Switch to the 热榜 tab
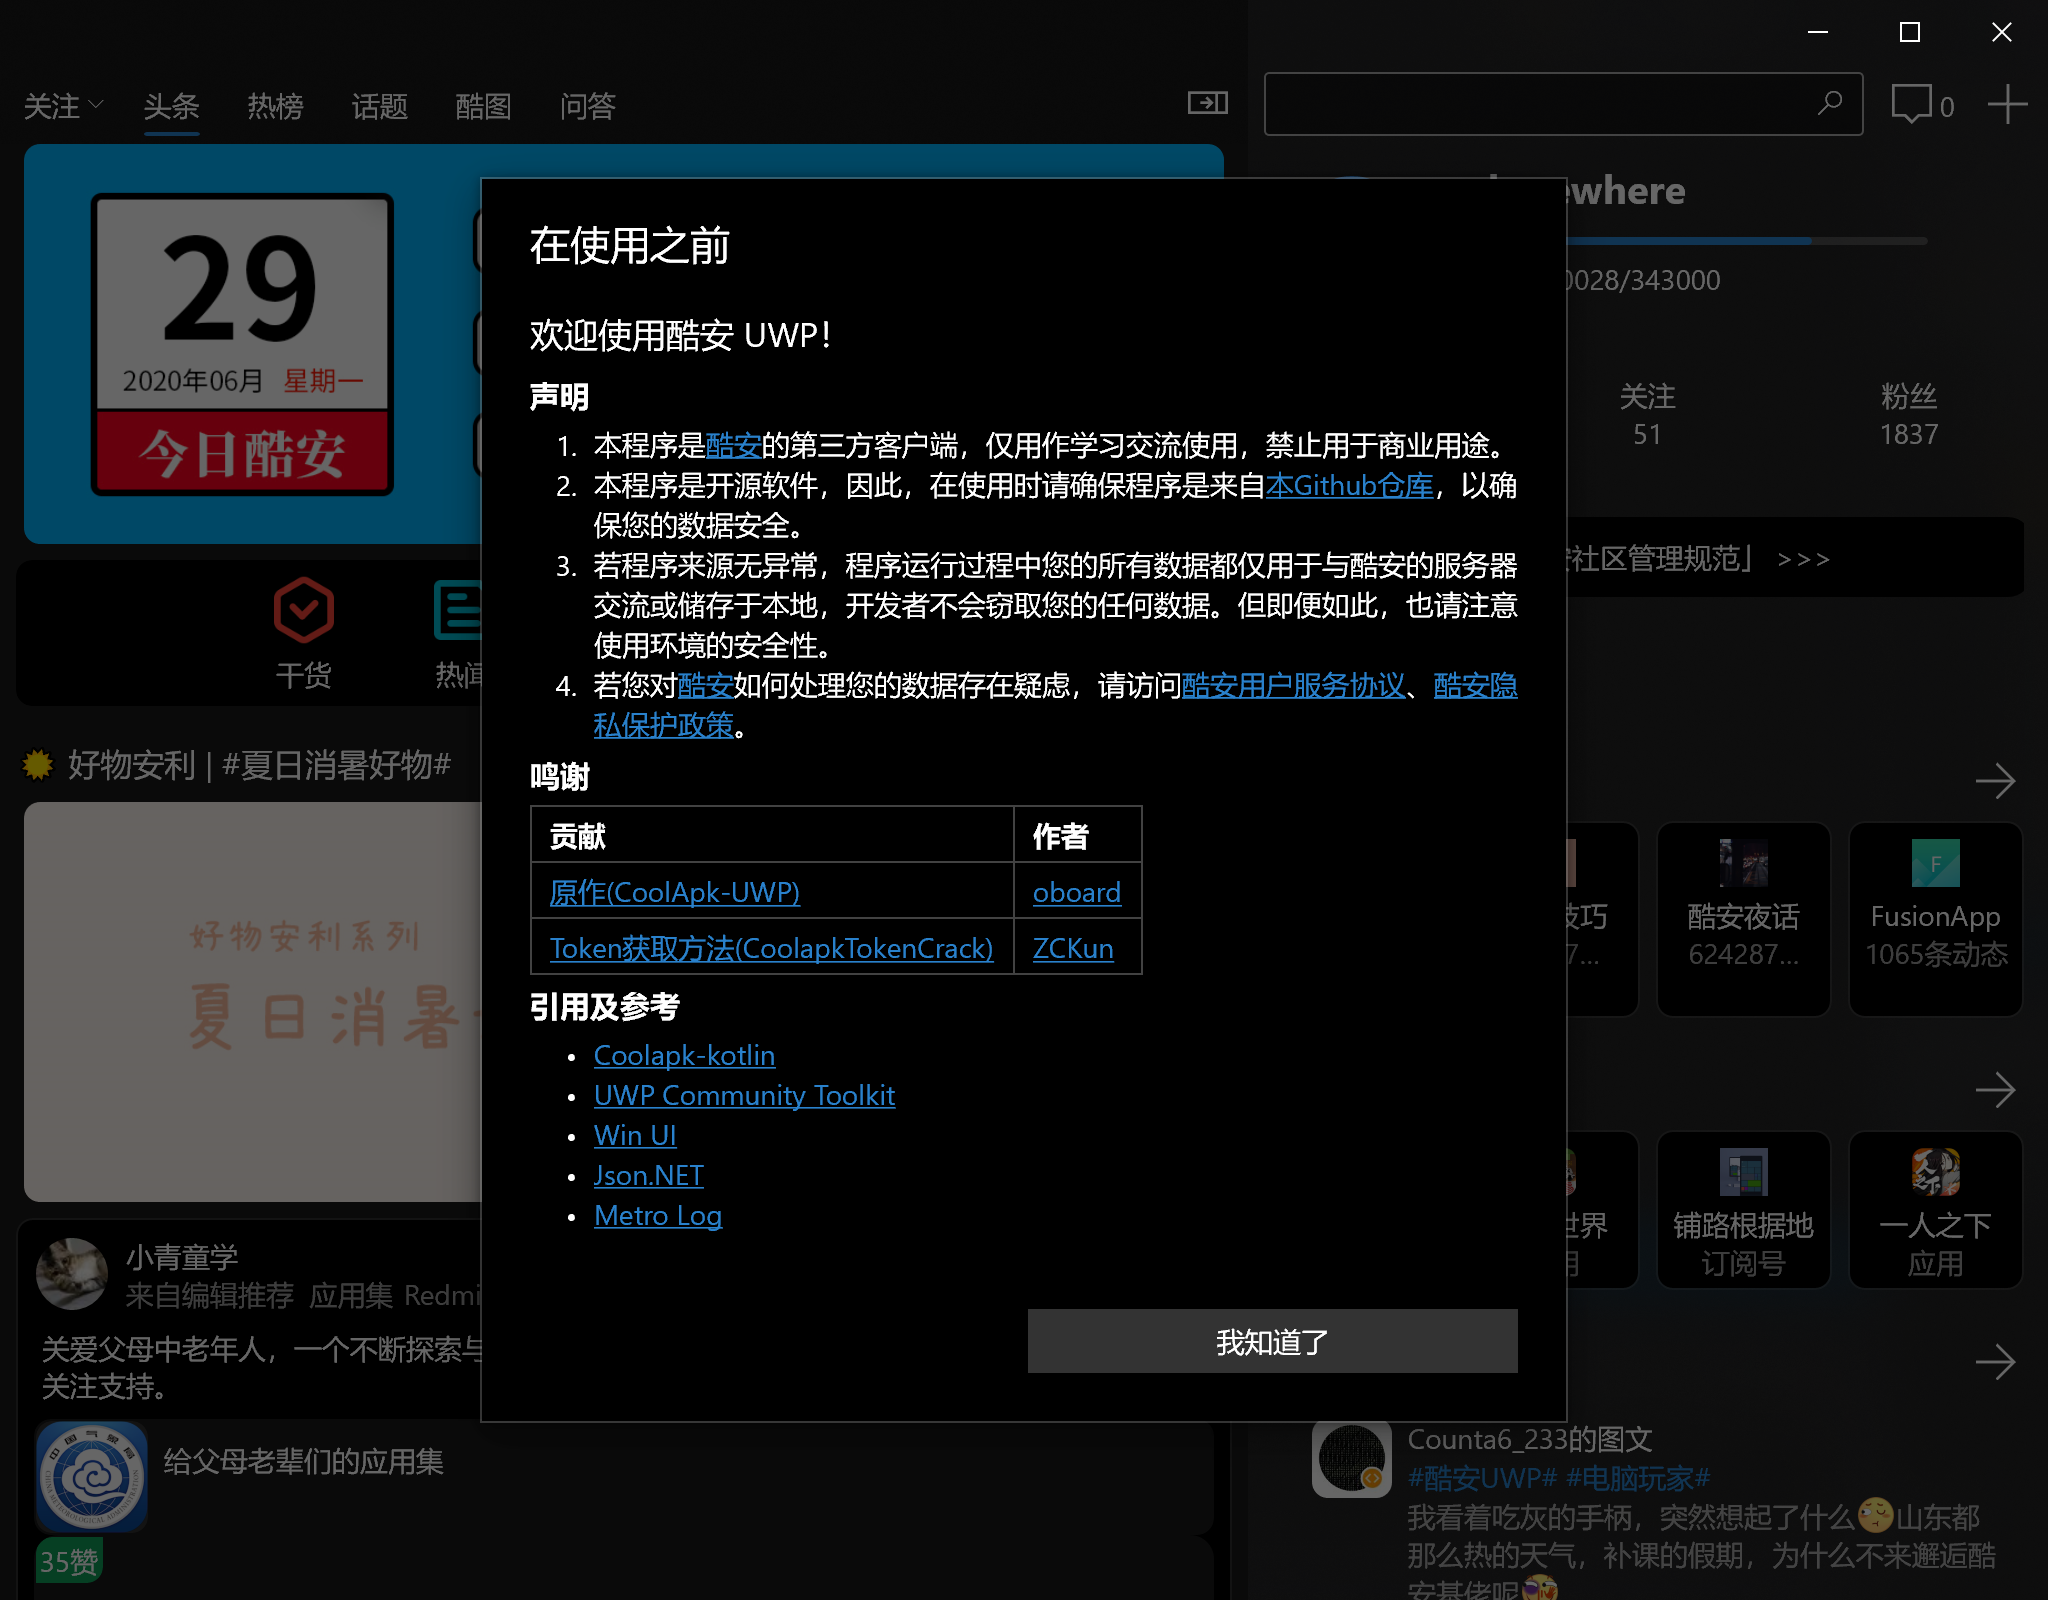Image resolution: width=2048 pixels, height=1600 pixels. pyautogui.click(x=275, y=106)
